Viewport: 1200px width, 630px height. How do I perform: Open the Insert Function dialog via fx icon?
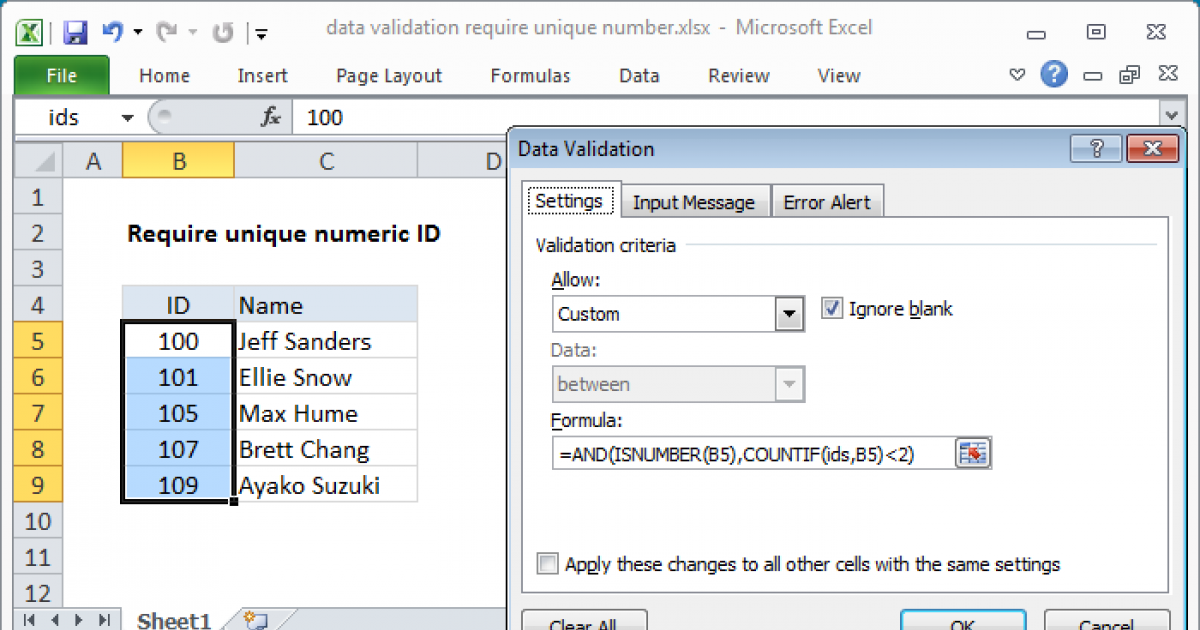(x=270, y=115)
